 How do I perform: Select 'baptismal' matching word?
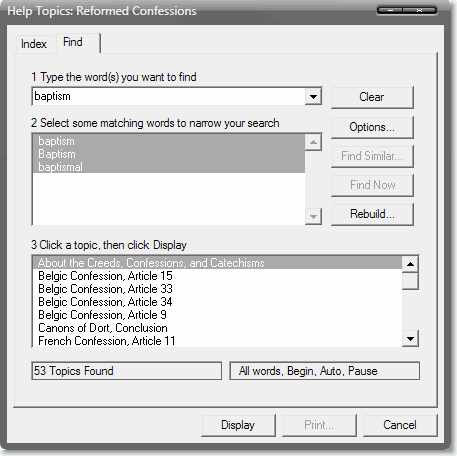tap(169, 167)
